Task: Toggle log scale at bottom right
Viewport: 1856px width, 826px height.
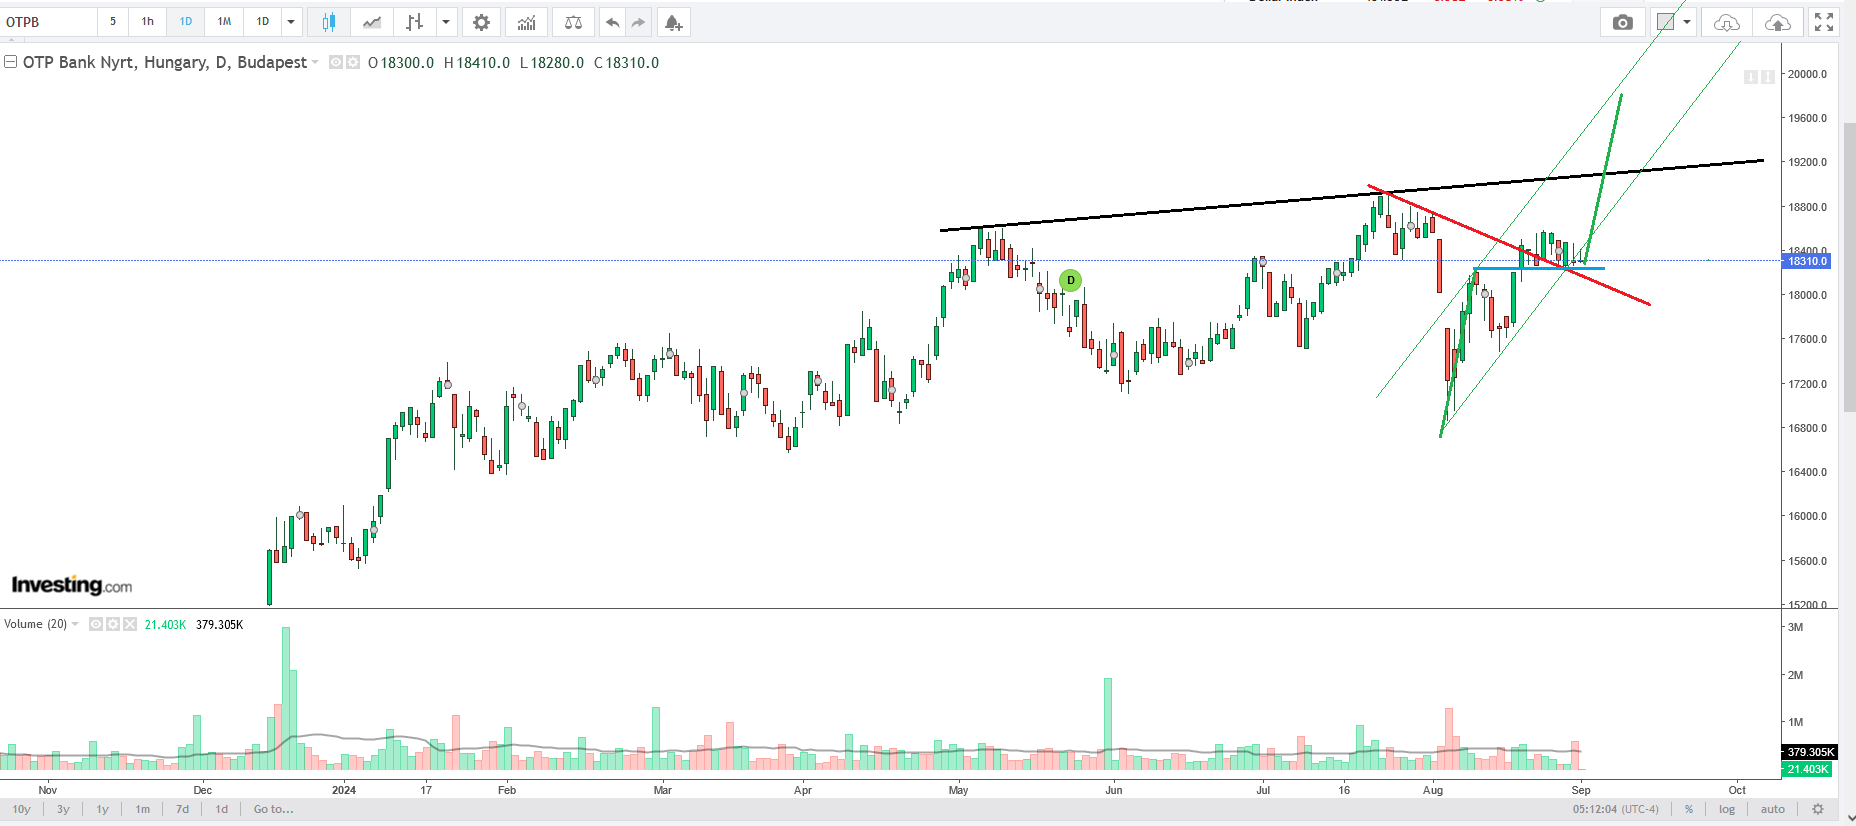Action: (1727, 809)
